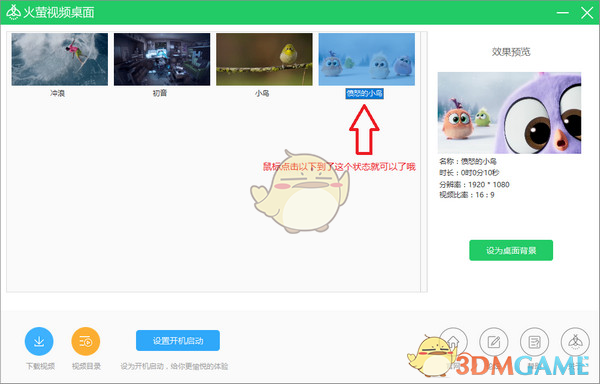Click the home (官网) house icon

[453, 342]
